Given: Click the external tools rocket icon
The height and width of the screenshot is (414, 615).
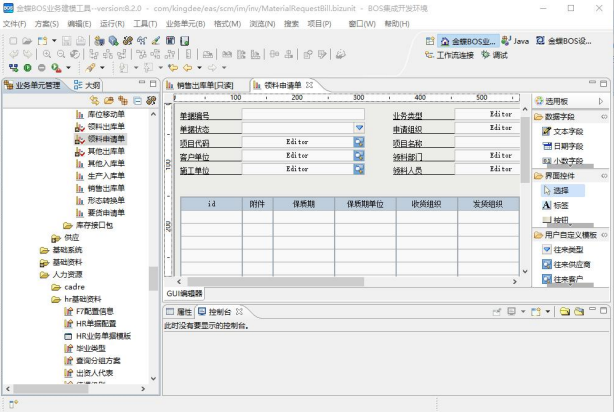Looking at the screenshot, I should 91,67.
